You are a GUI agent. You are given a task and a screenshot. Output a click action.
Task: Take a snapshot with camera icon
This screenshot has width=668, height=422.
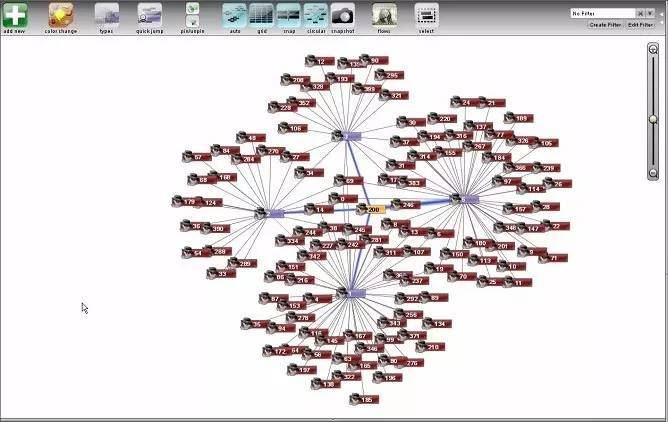(342, 14)
